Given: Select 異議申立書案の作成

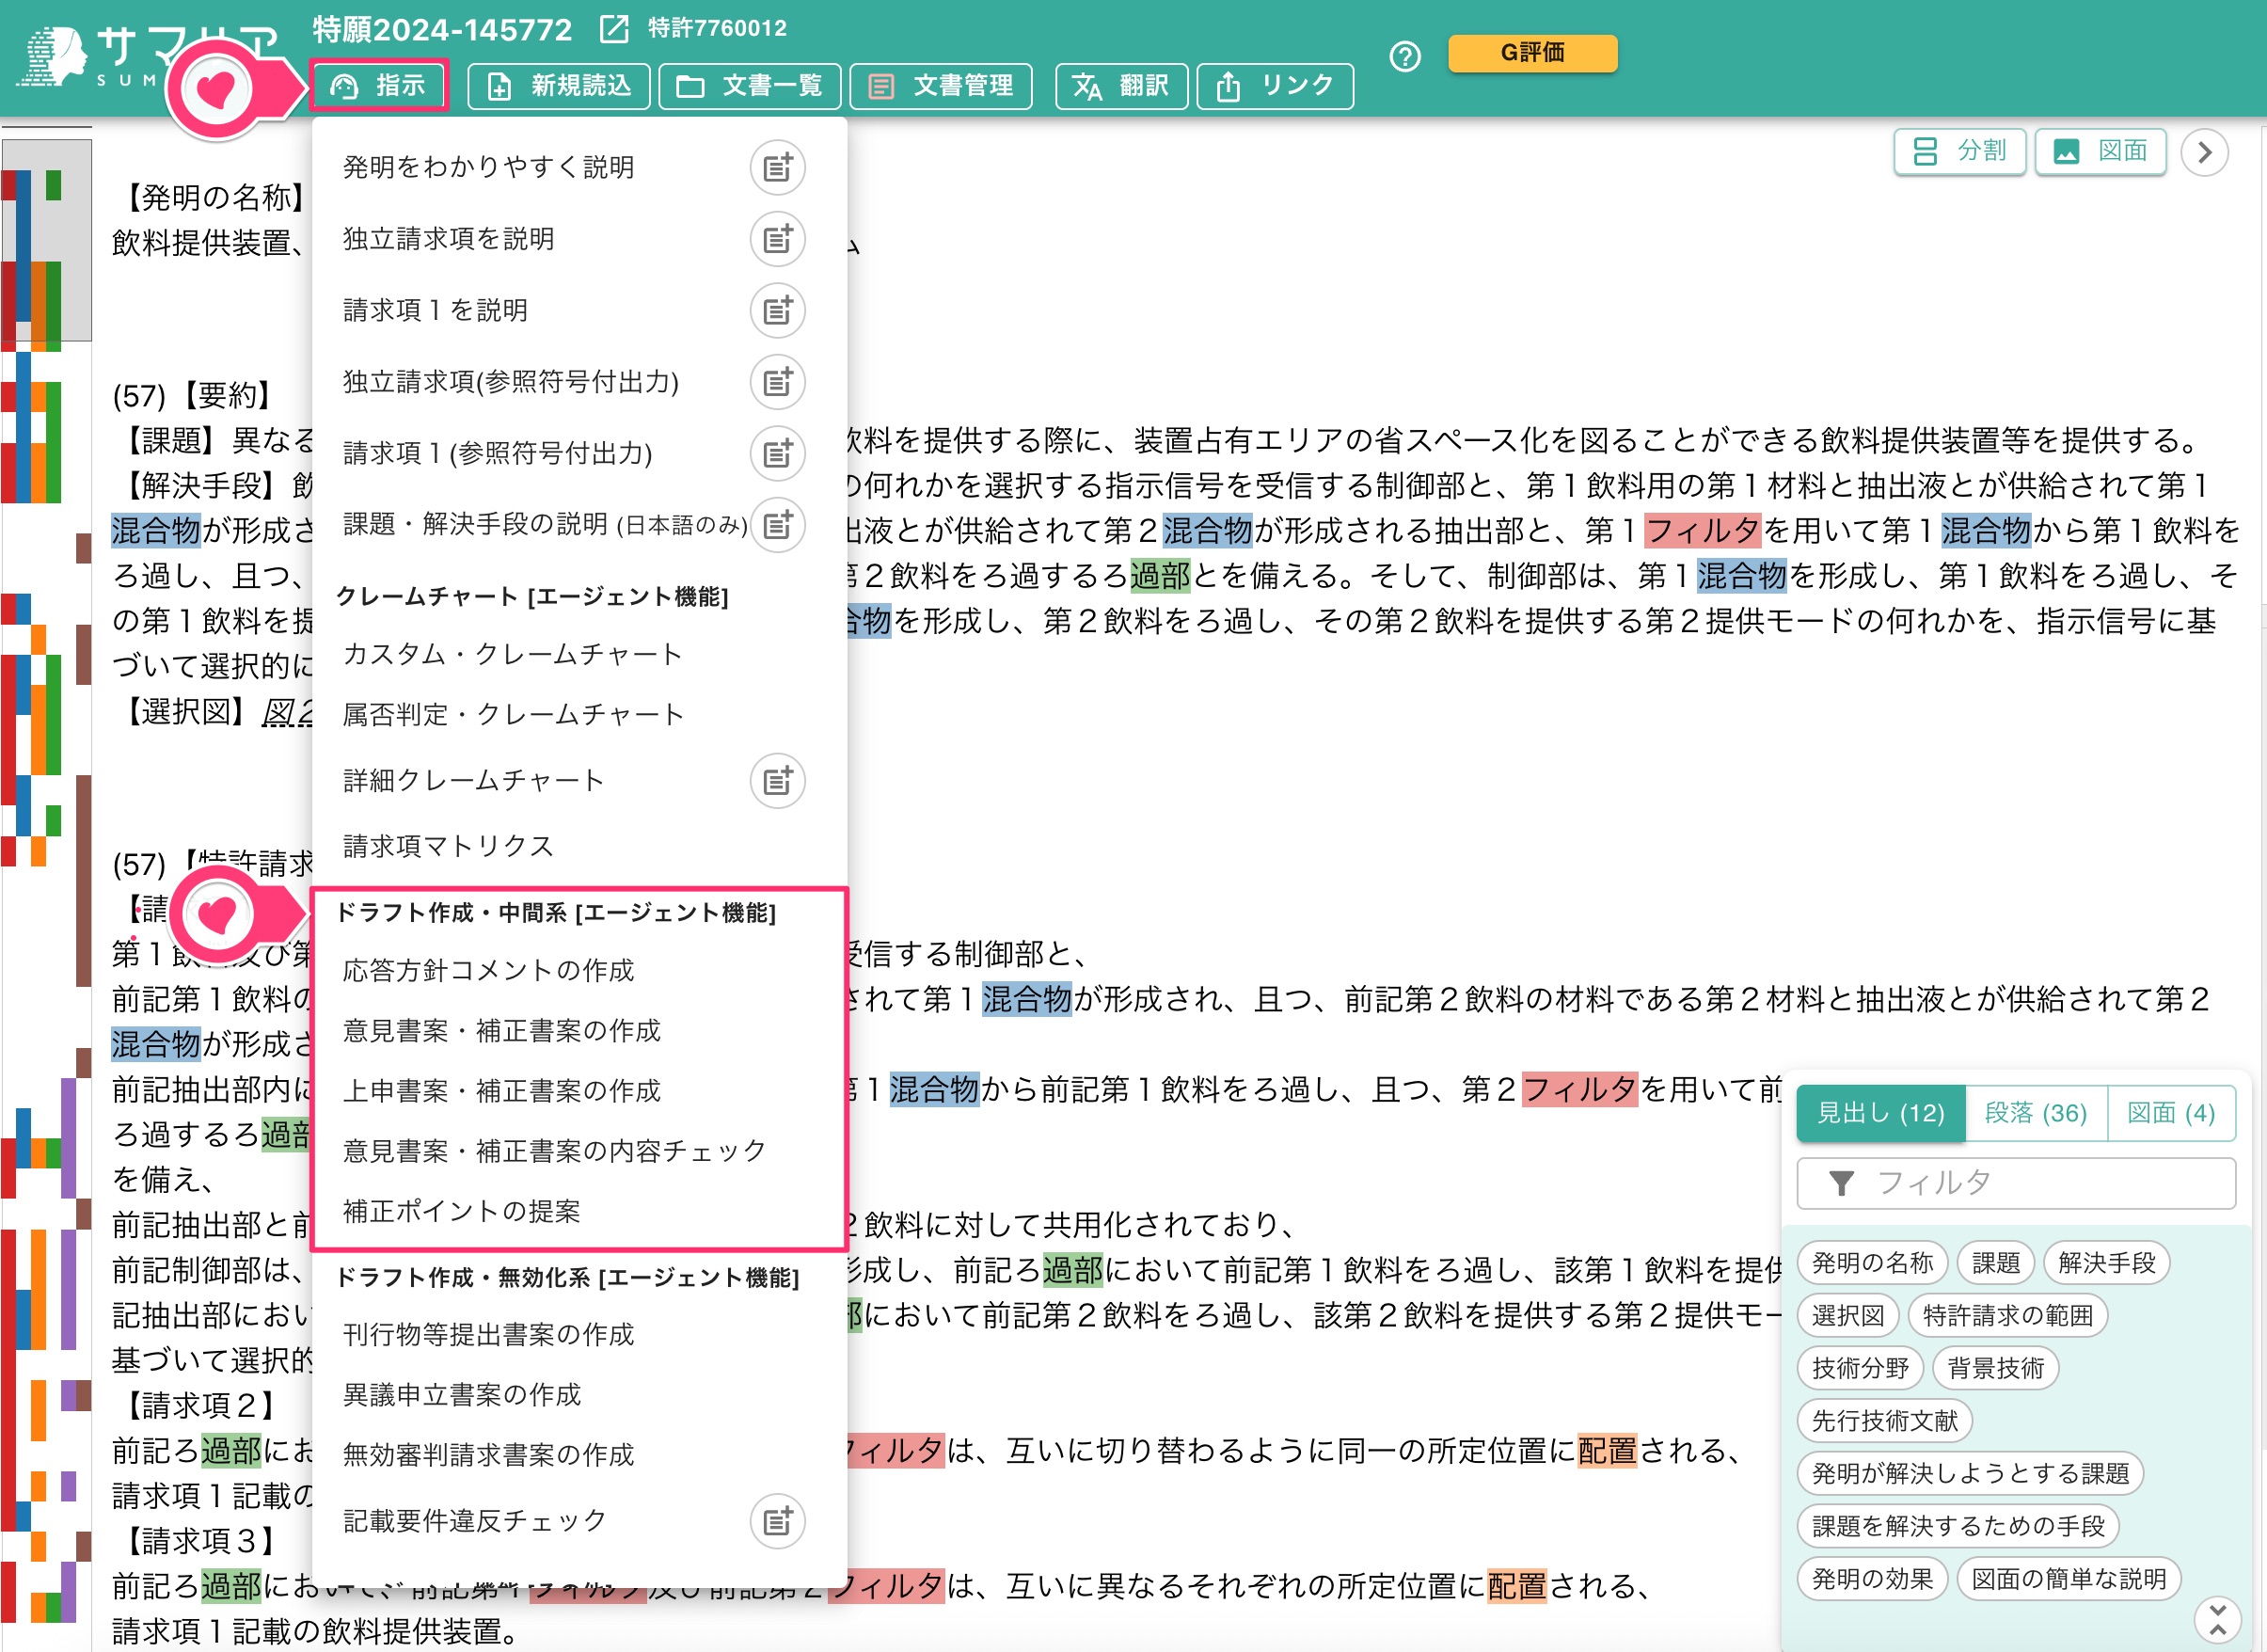Looking at the screenshot, I should click(x=461, y=1394).
